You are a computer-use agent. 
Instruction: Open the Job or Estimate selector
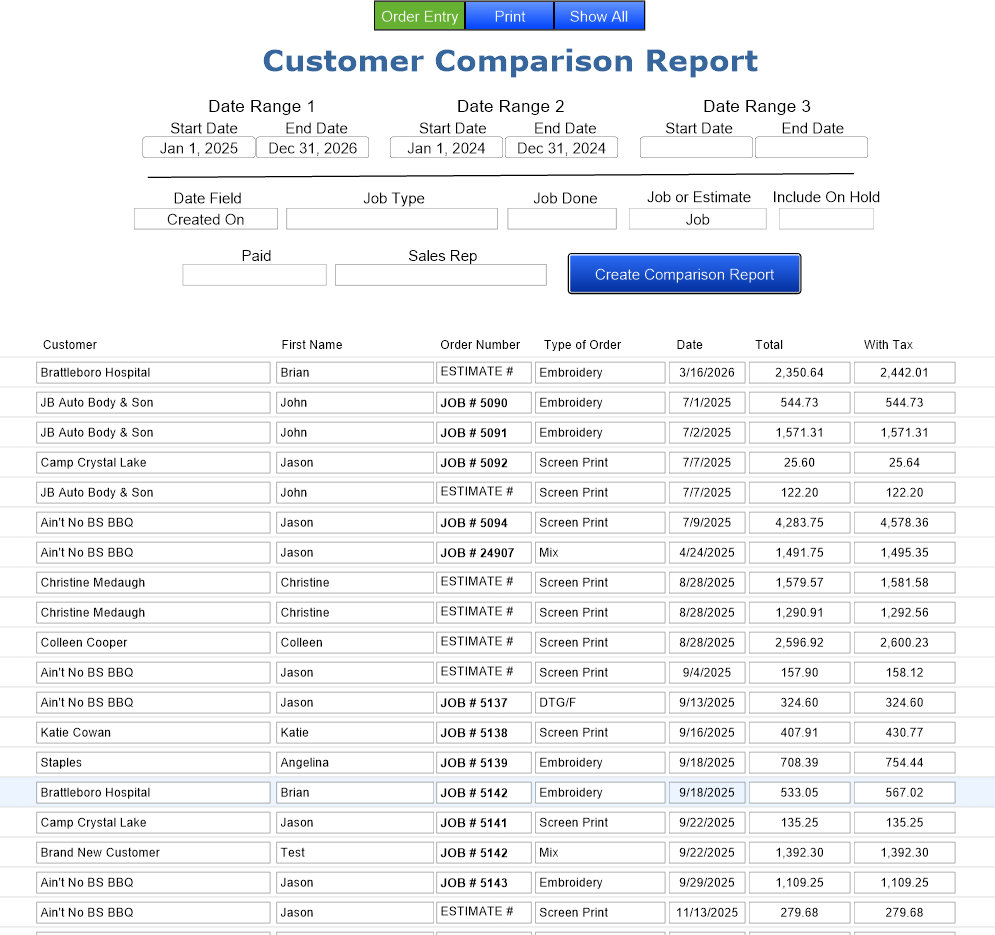click(x=697, y=218)
